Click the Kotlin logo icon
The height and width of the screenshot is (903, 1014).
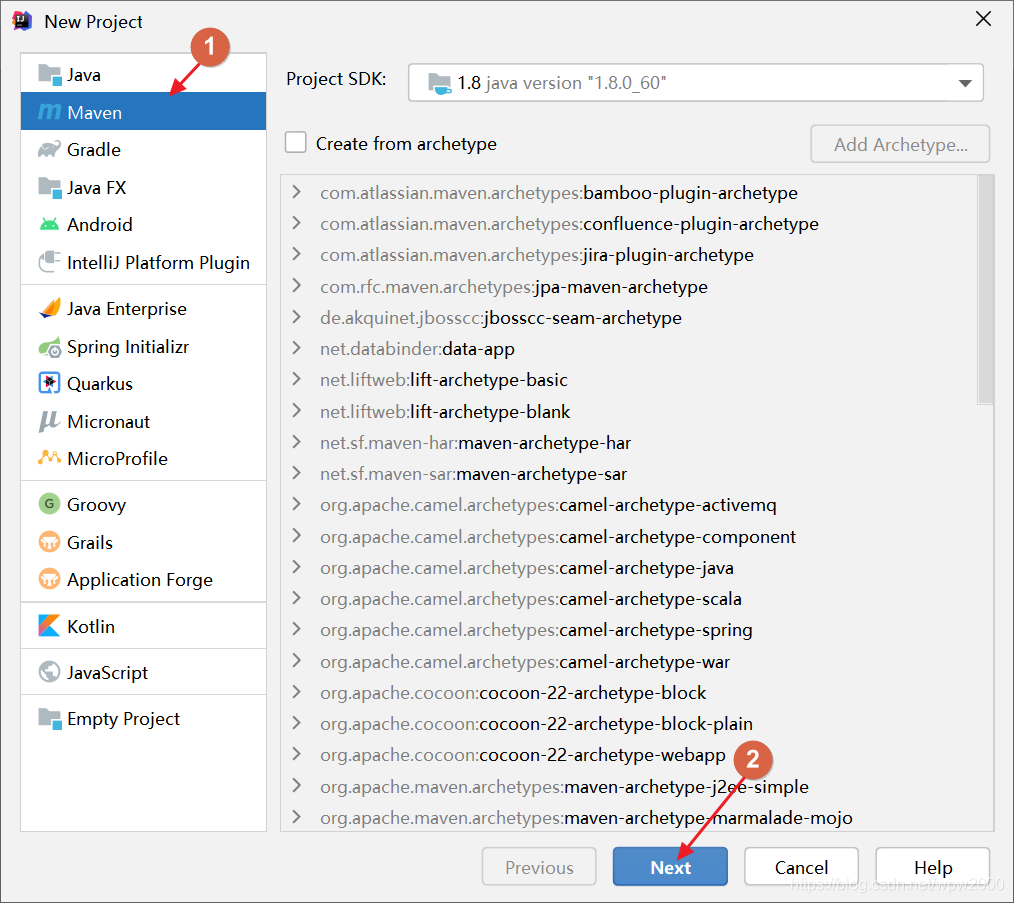click(49, 626)
